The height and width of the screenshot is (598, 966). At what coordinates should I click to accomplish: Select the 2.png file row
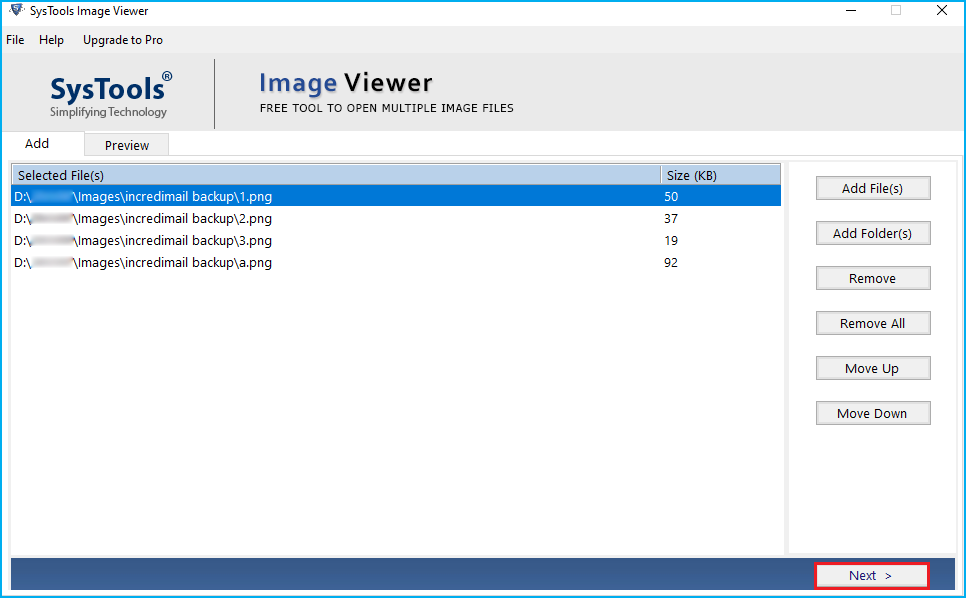396,219
